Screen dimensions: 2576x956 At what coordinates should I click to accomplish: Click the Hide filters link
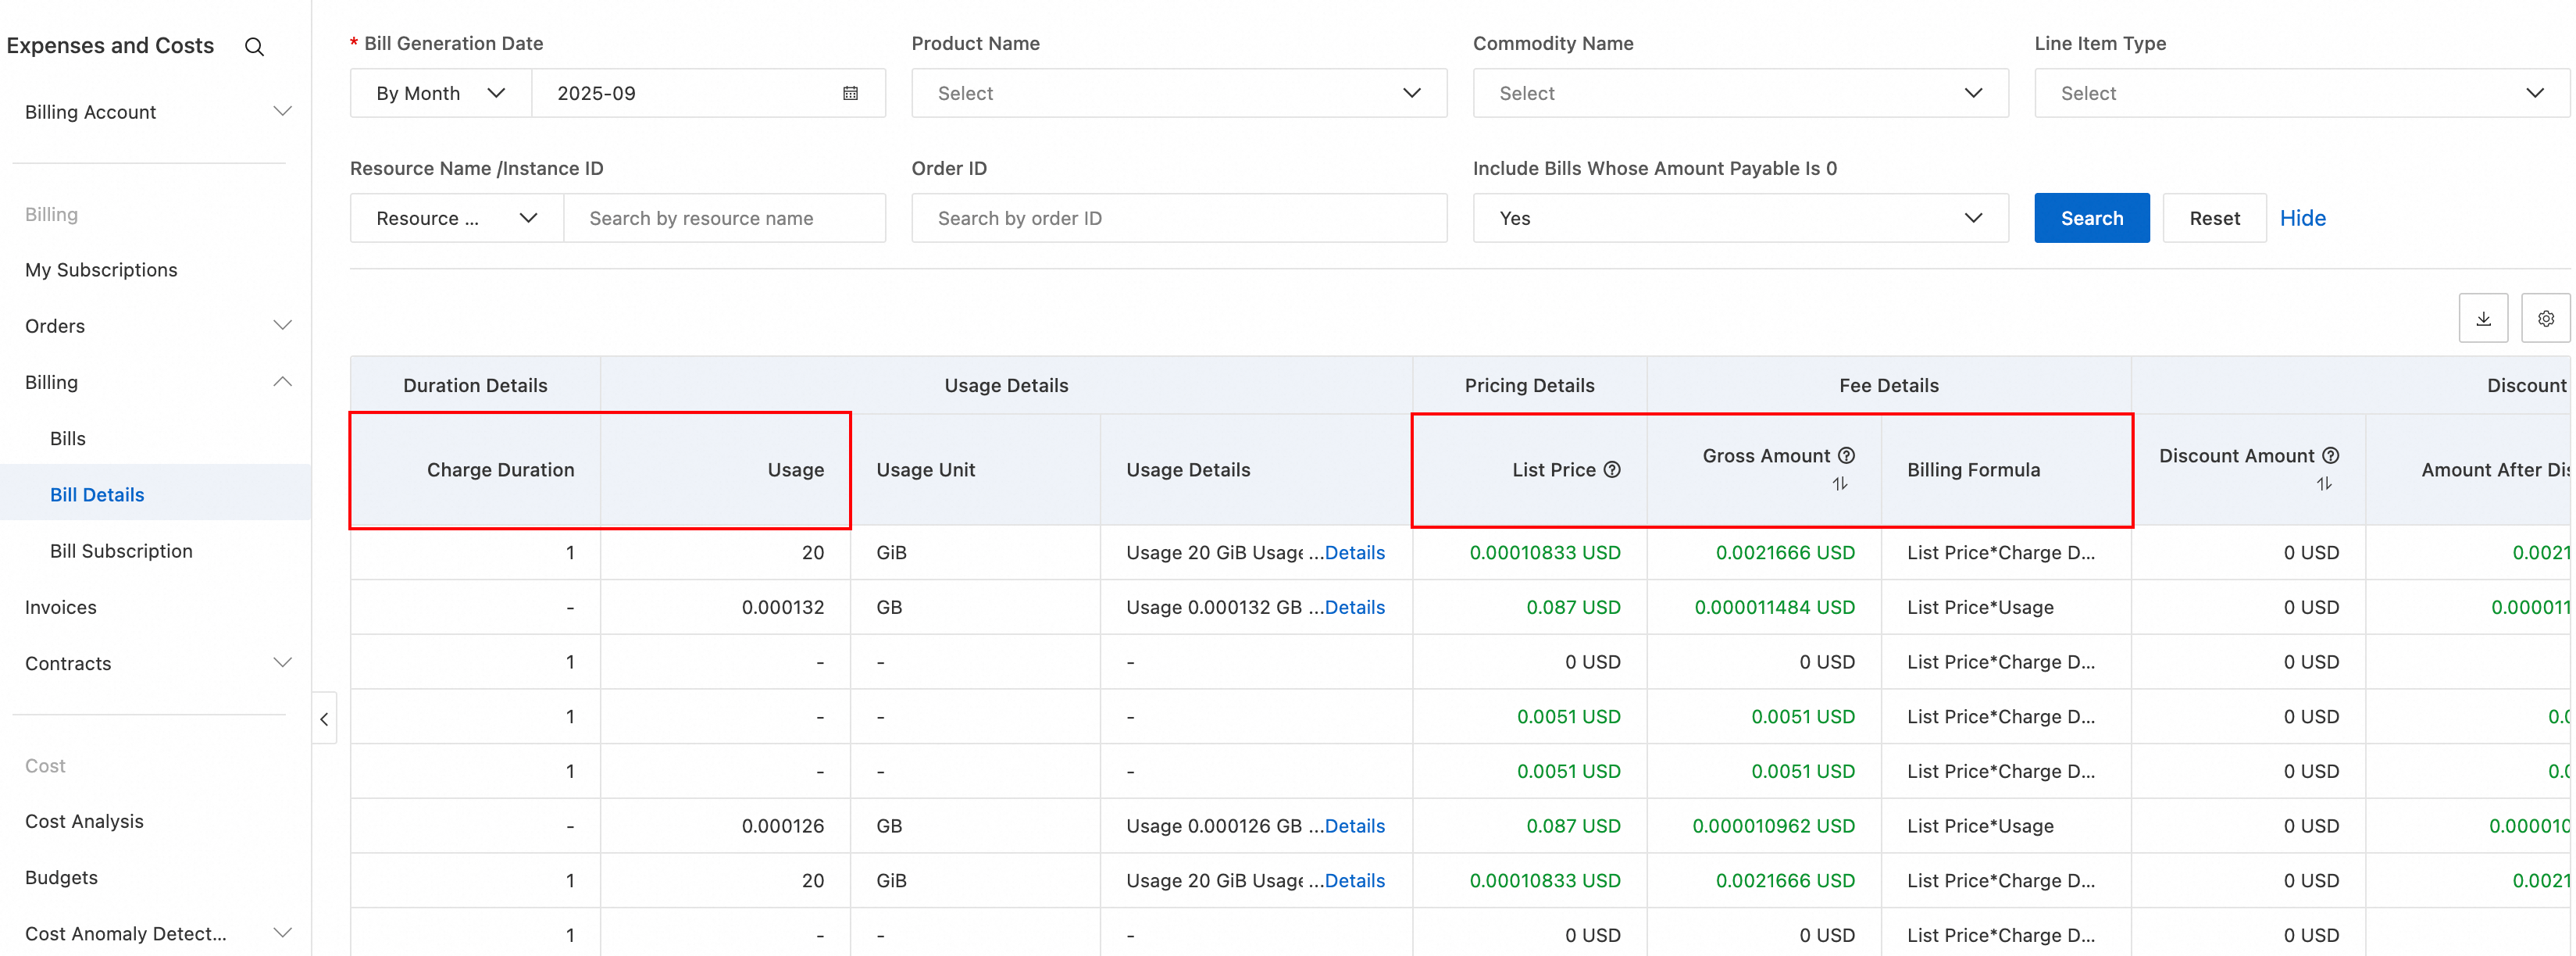(2301, 218)
